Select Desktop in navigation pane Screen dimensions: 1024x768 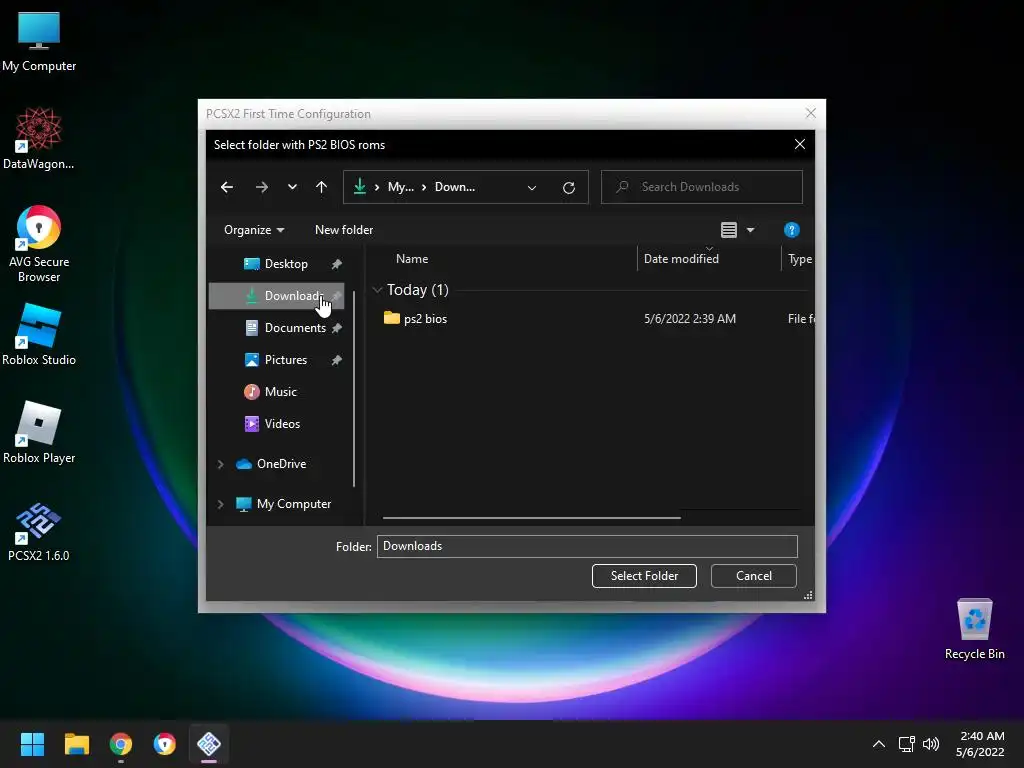[x=286, y=264]
